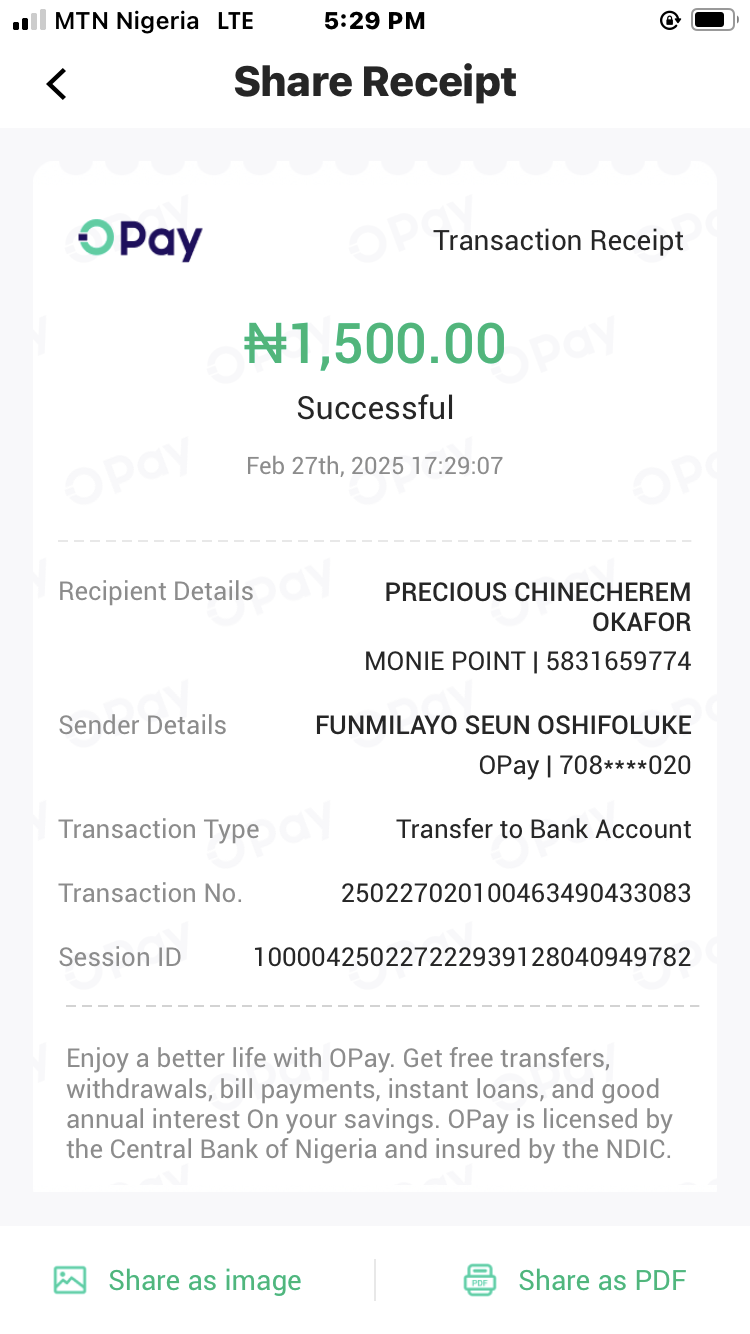The height and width of the screenshot is (1334, 750).
Task: Click the OPay logo on receipt
Action: 141,240
